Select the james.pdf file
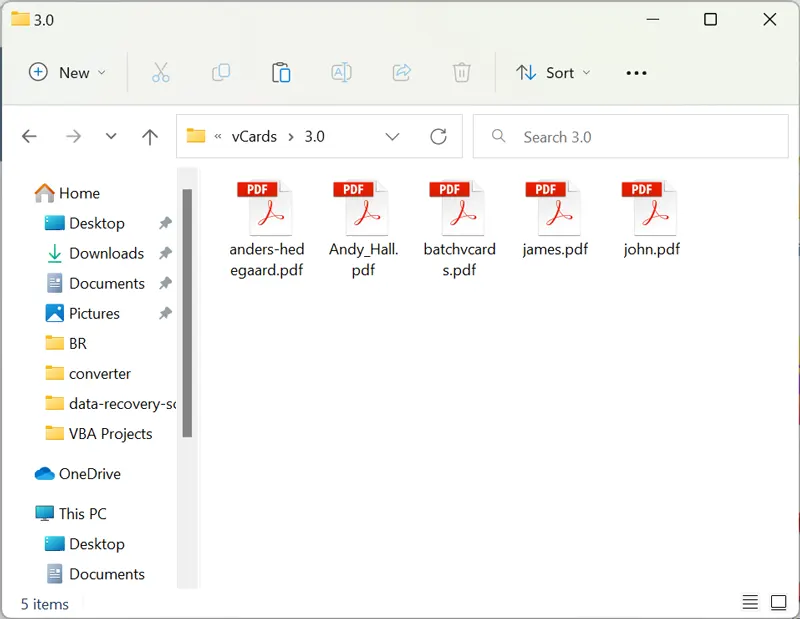Image resolution: width=800 pixels, height=619 pixels. point(555,220)
